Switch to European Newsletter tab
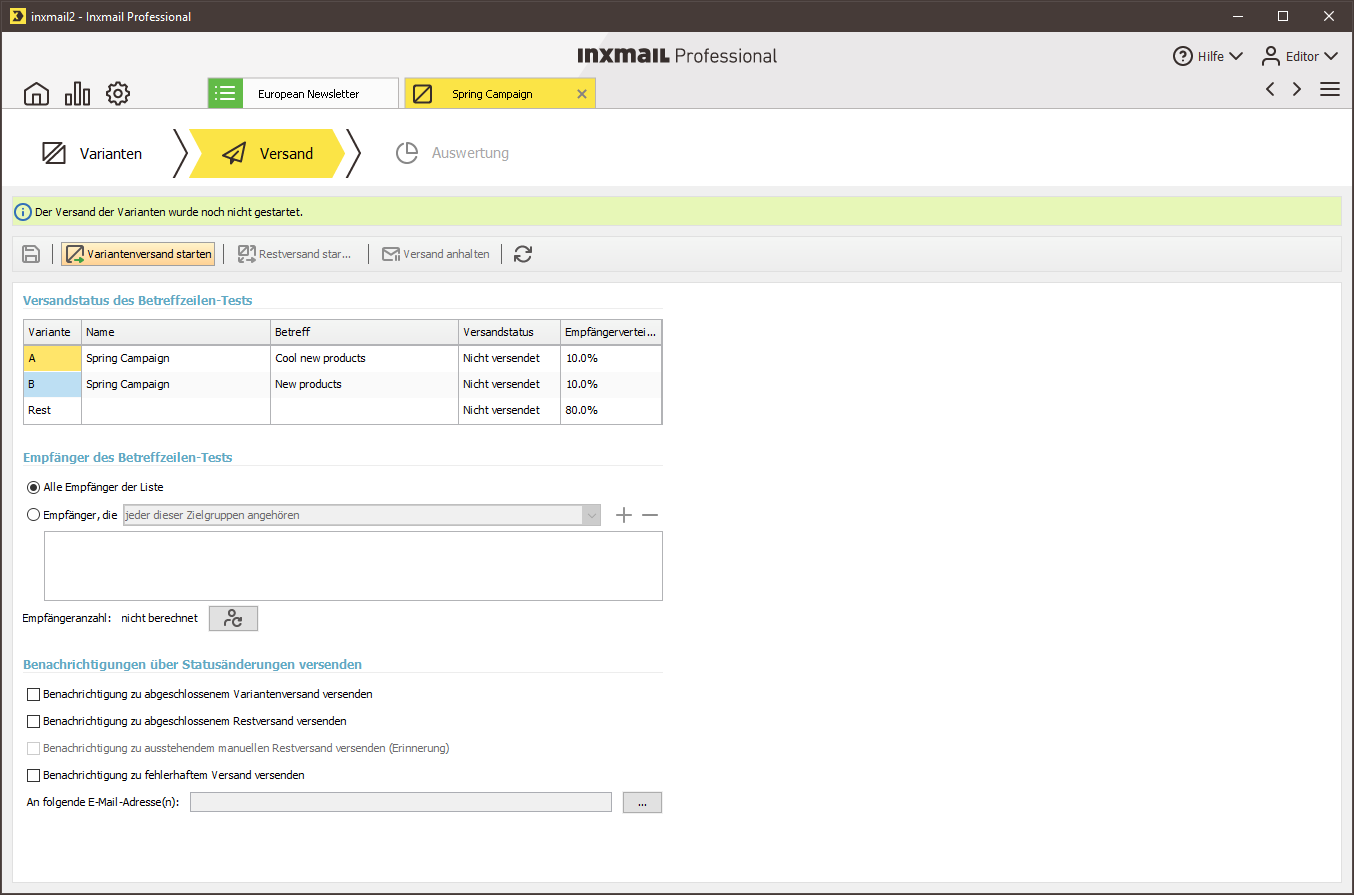Screen dimensions: 1354x895 [x=303, y=93]
